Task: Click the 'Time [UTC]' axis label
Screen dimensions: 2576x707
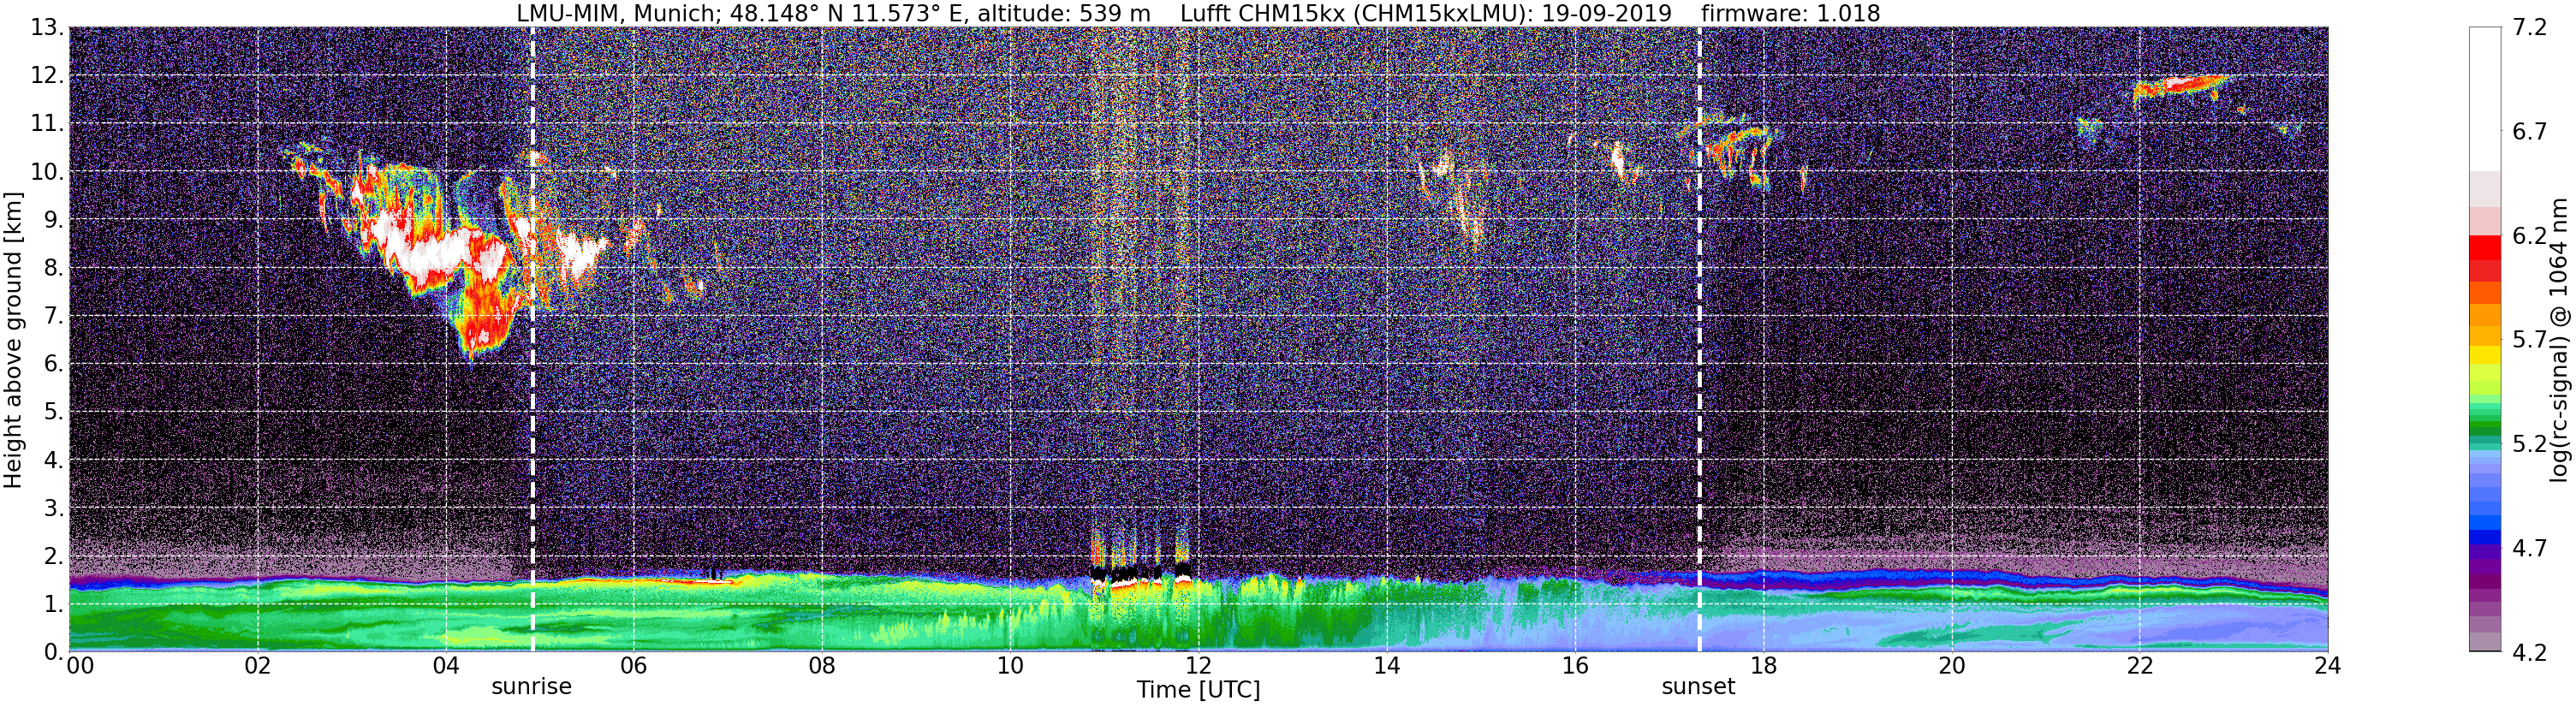Action: click(x=1198, y=690)
